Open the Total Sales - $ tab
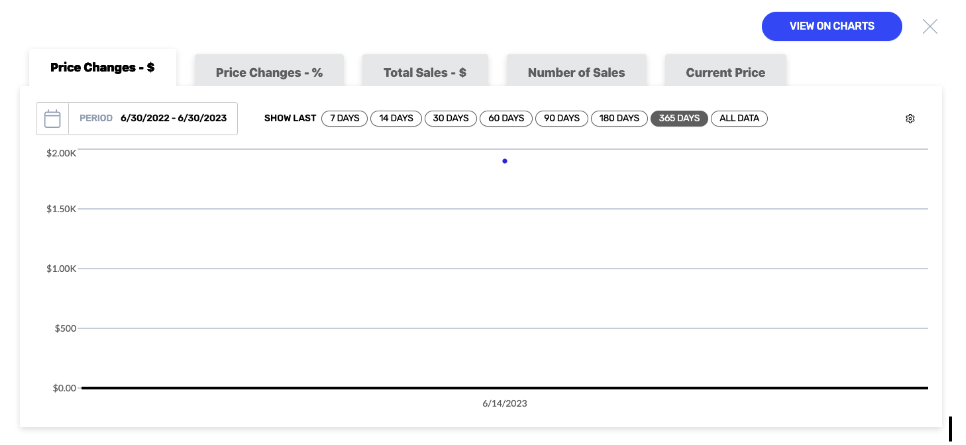966x445 pixels. tap(425, 72)
